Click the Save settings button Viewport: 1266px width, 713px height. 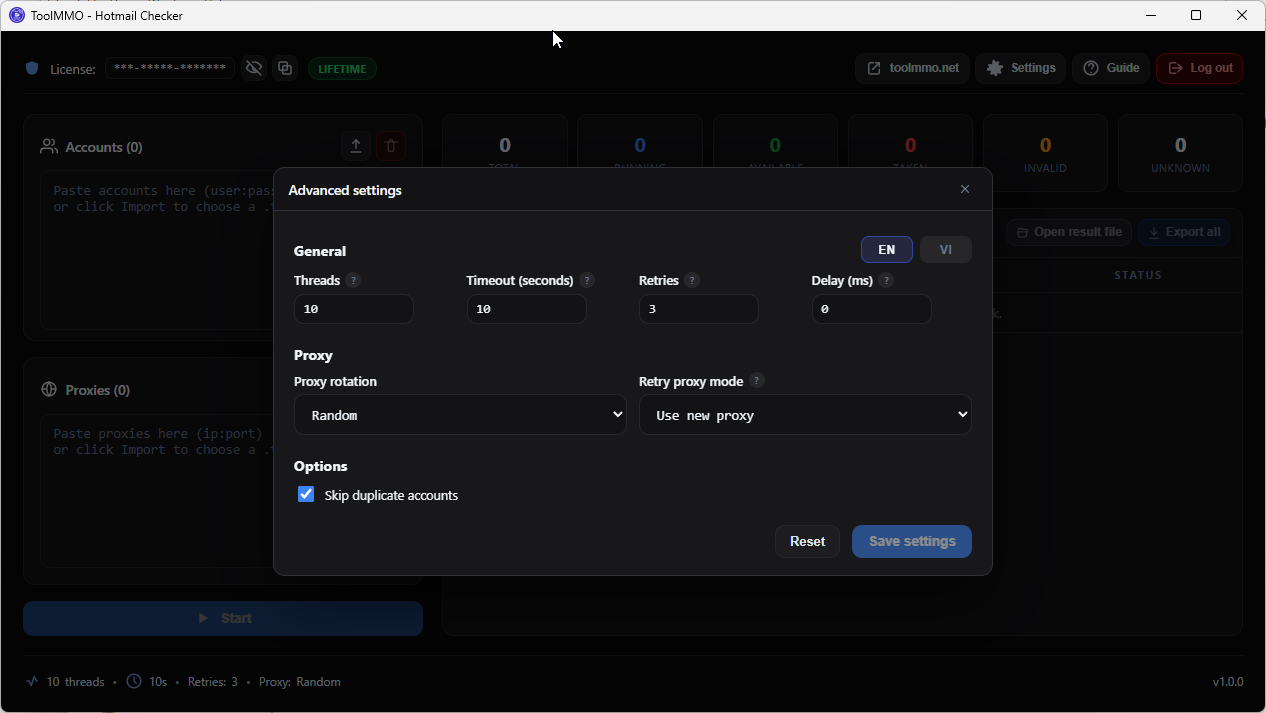(x=912, y=541)
